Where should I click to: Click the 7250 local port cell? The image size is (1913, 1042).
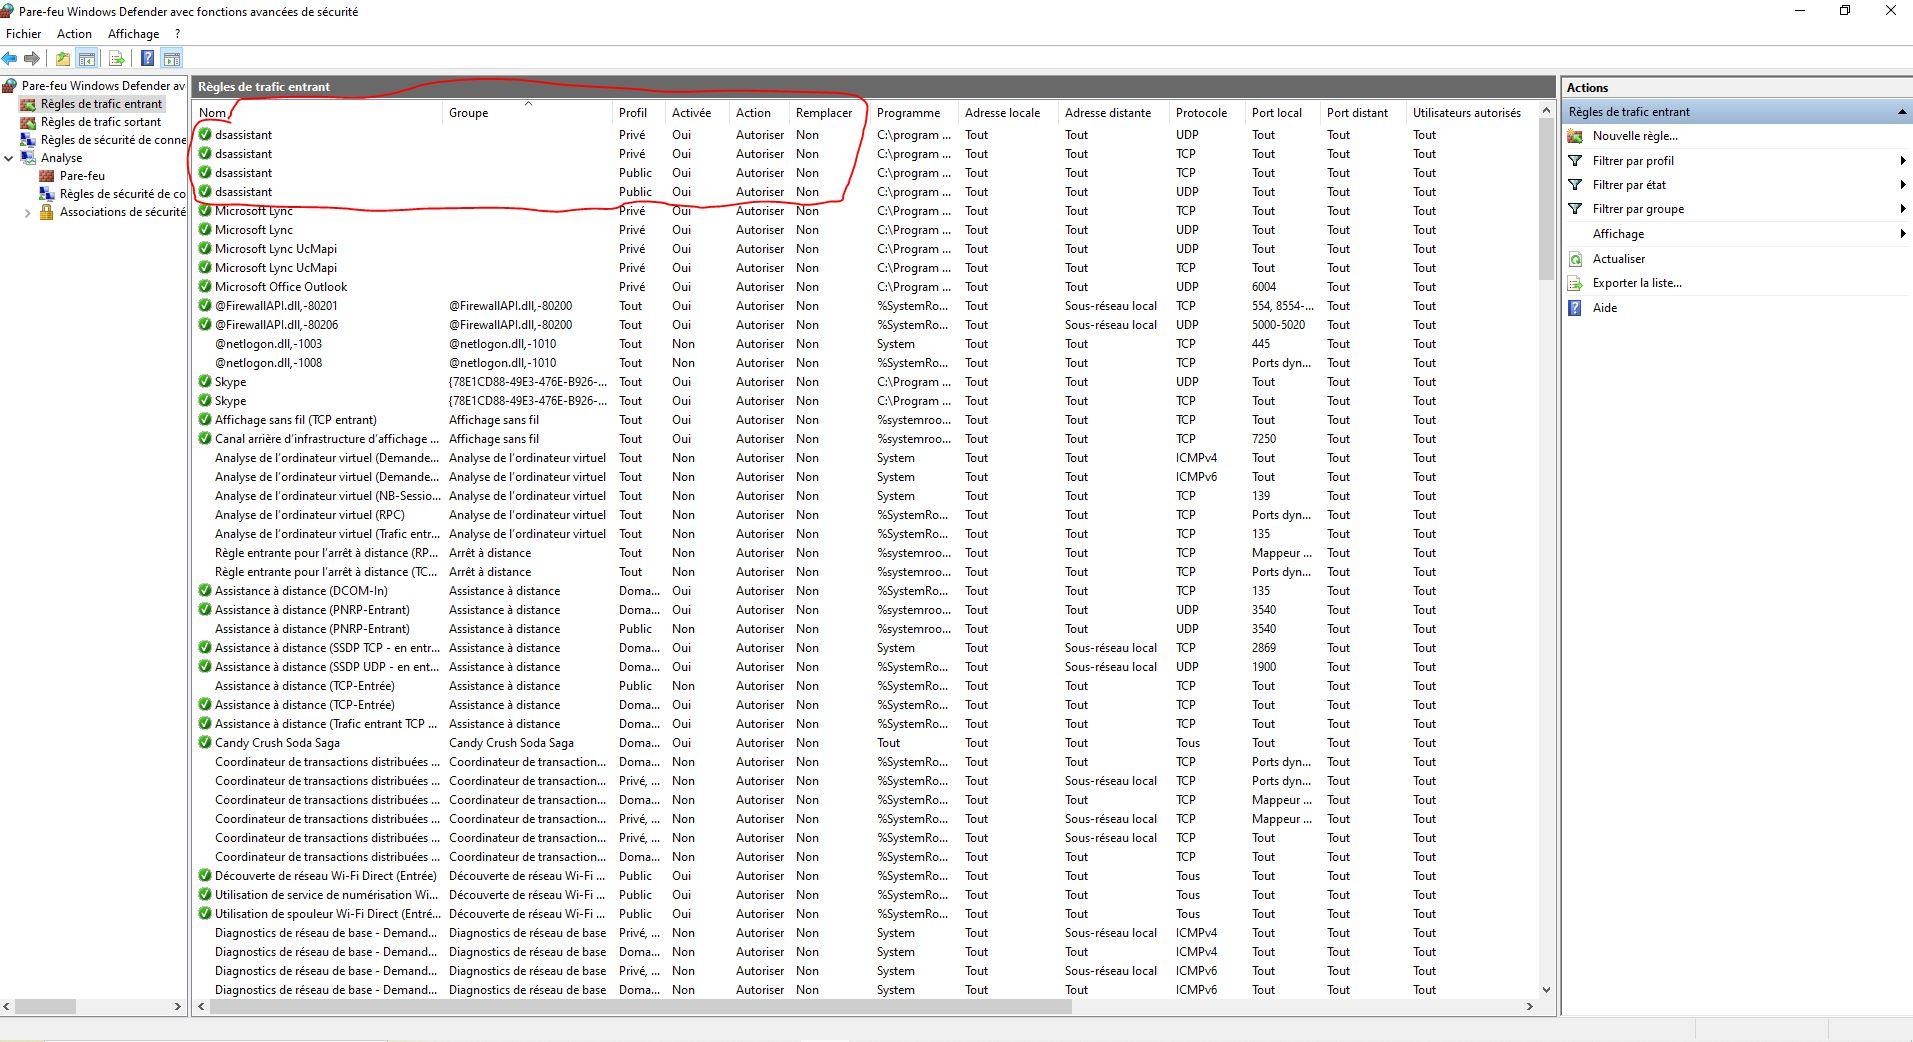1264,439
